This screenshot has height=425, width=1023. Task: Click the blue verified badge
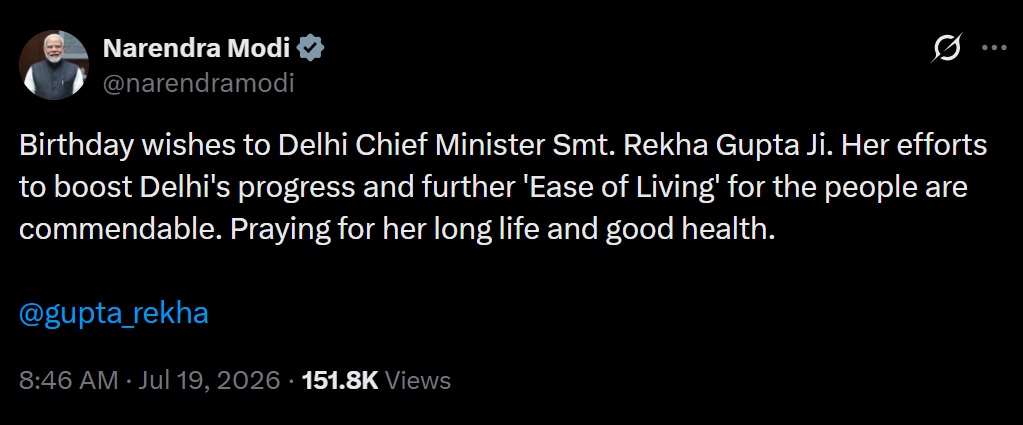311,49
